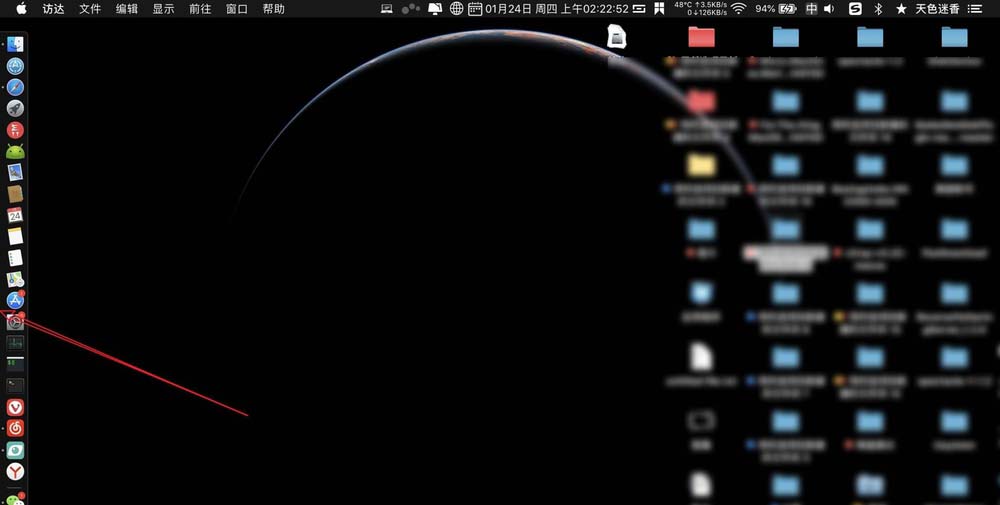Launch Vivaldi browser from the Dock

point(15,407)
